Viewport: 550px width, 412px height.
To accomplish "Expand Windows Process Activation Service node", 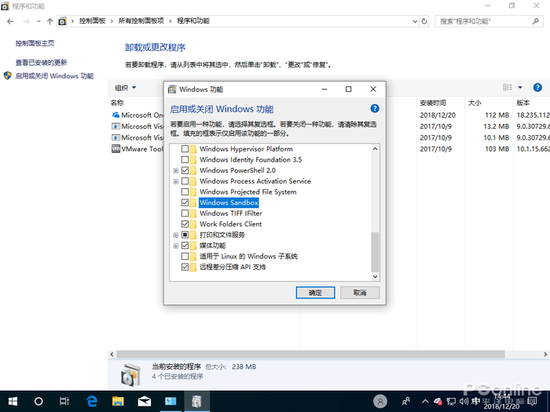I will [x=176, y=182].
